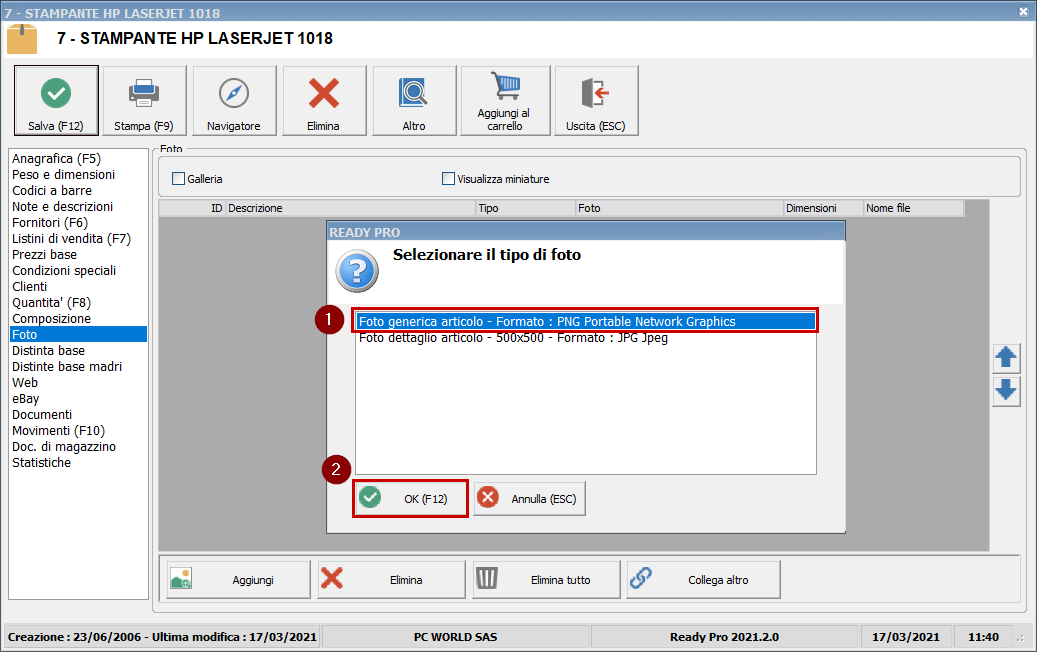Click the Creazione and Ultima modifica status text
This screenshot has height=652, width=1037.
[162, 637]
